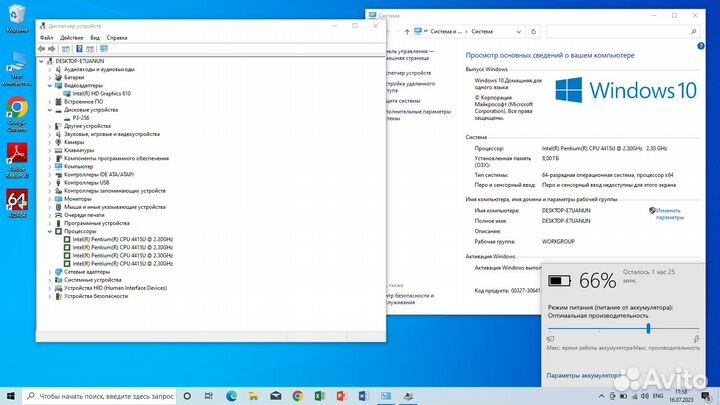This screenshot has height=405, width=720.
Task: Open the Файл menu
Action: (x=46, y=38)
